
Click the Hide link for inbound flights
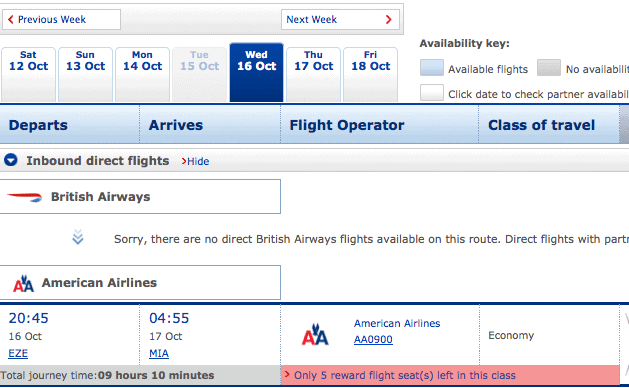(x=198, y=161)
